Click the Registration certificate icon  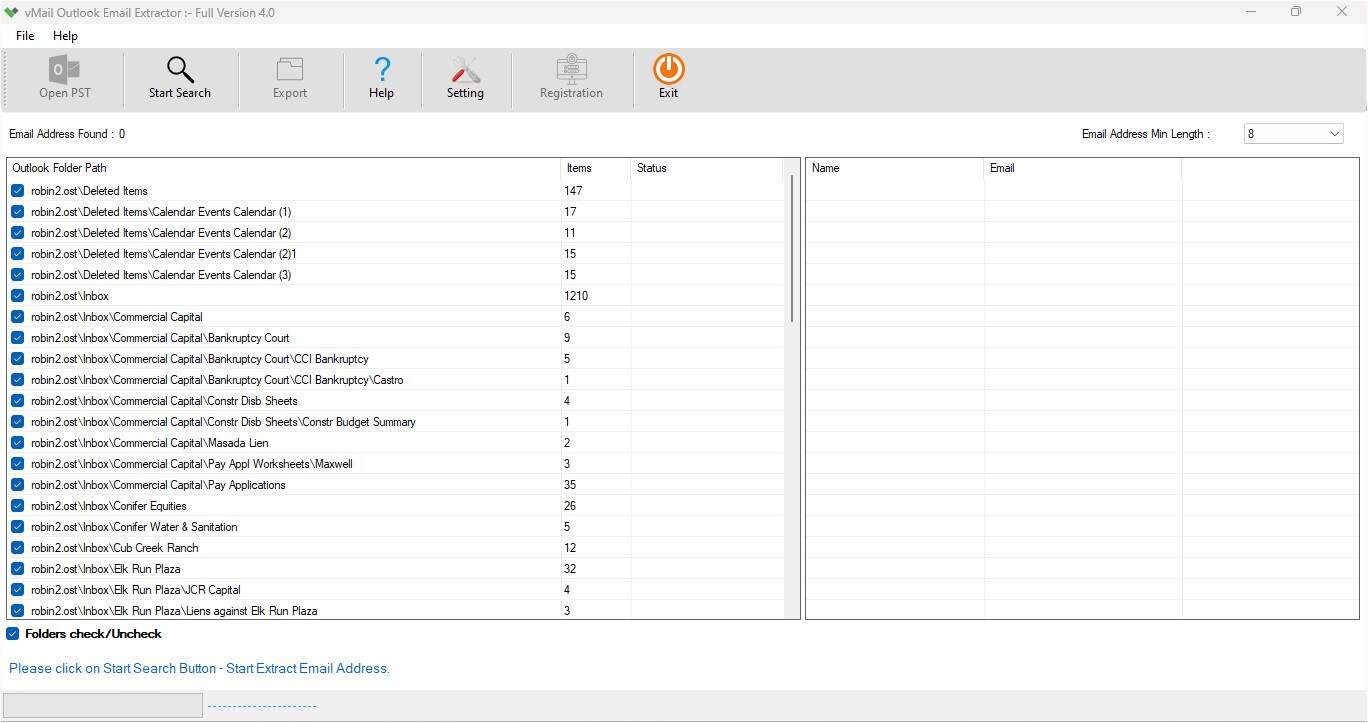[x=571, y=68]
